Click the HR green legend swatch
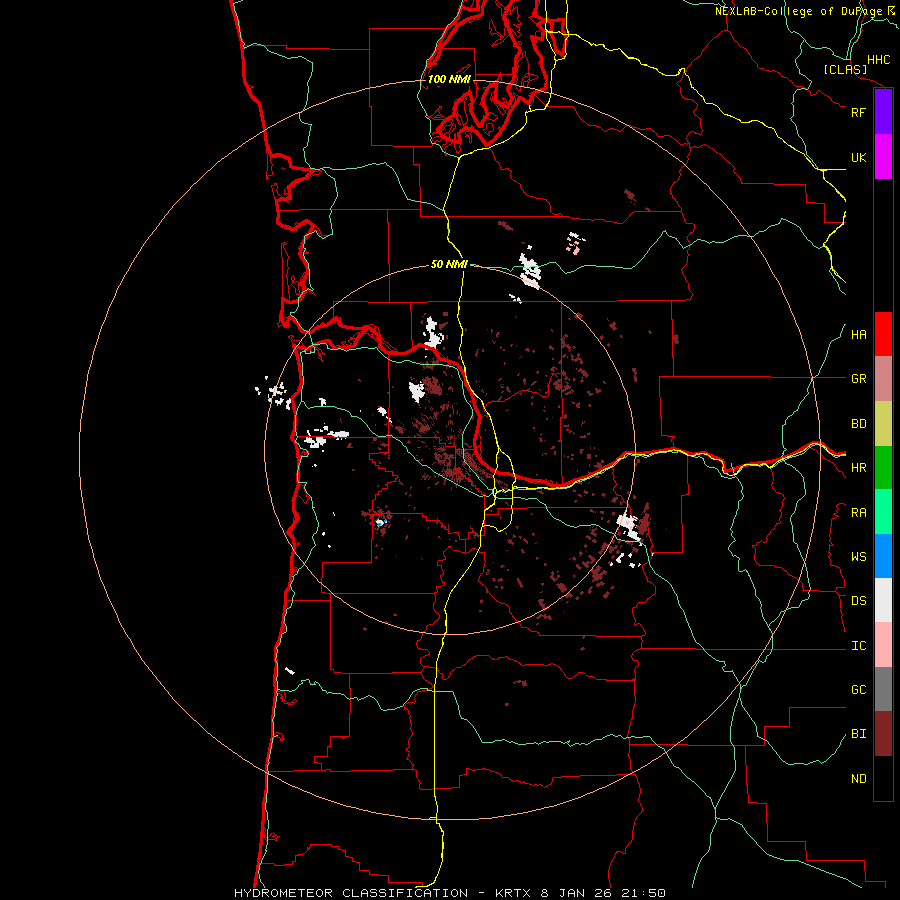The image size is (900, 900). 883,468
